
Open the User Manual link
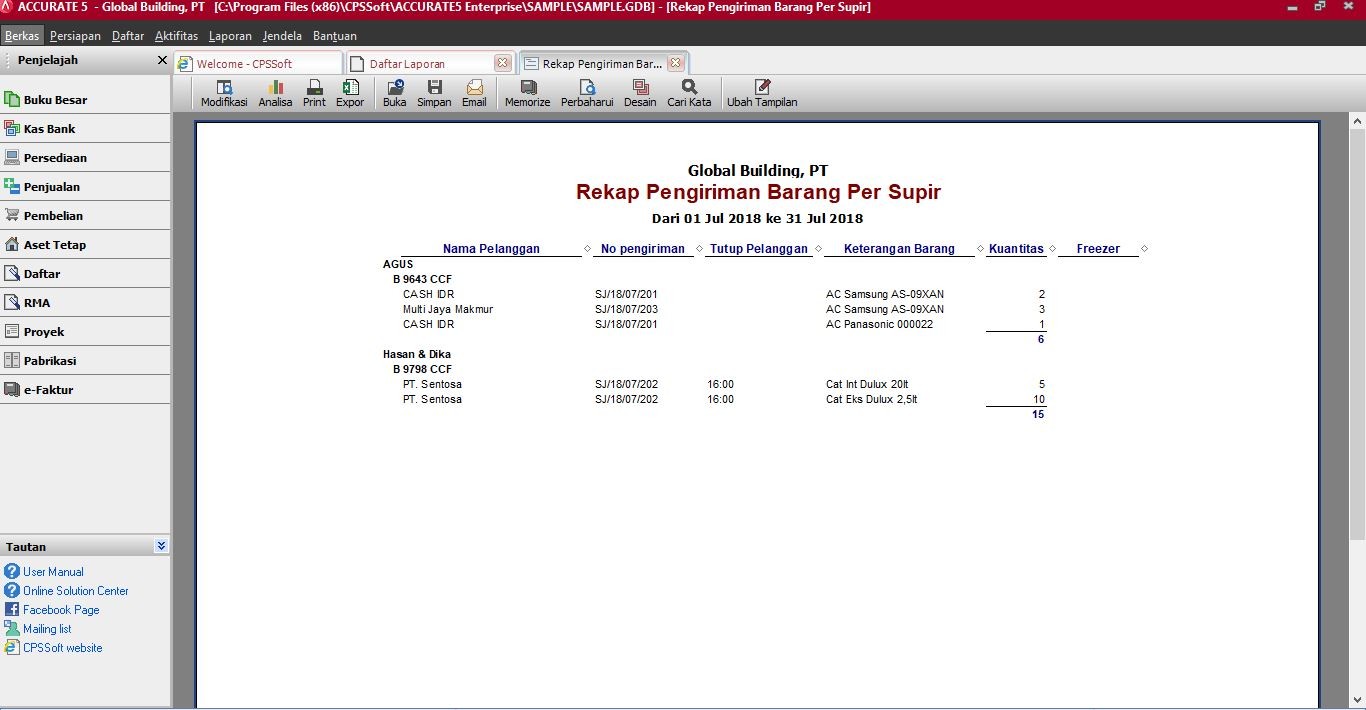(x=53, y=572)
